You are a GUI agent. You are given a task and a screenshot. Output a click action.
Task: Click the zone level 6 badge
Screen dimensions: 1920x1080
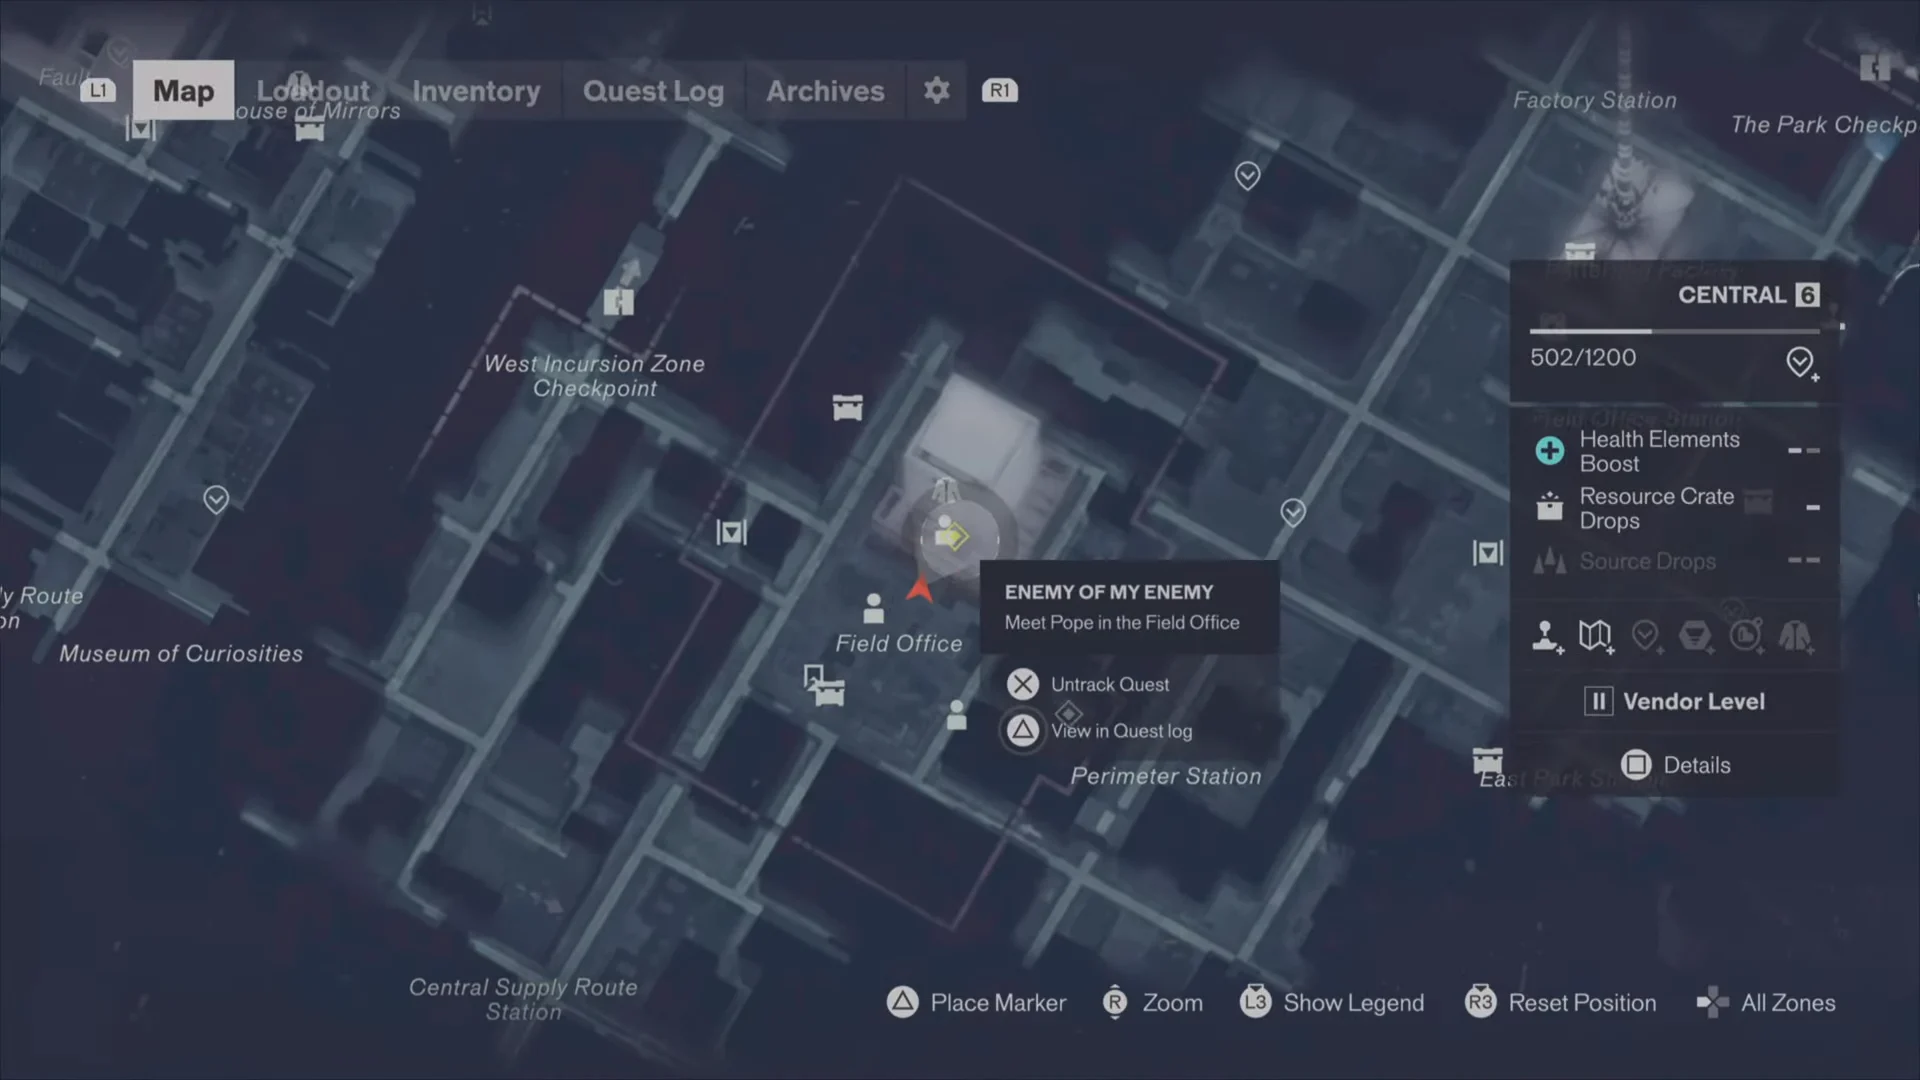tap(1807, 295)
